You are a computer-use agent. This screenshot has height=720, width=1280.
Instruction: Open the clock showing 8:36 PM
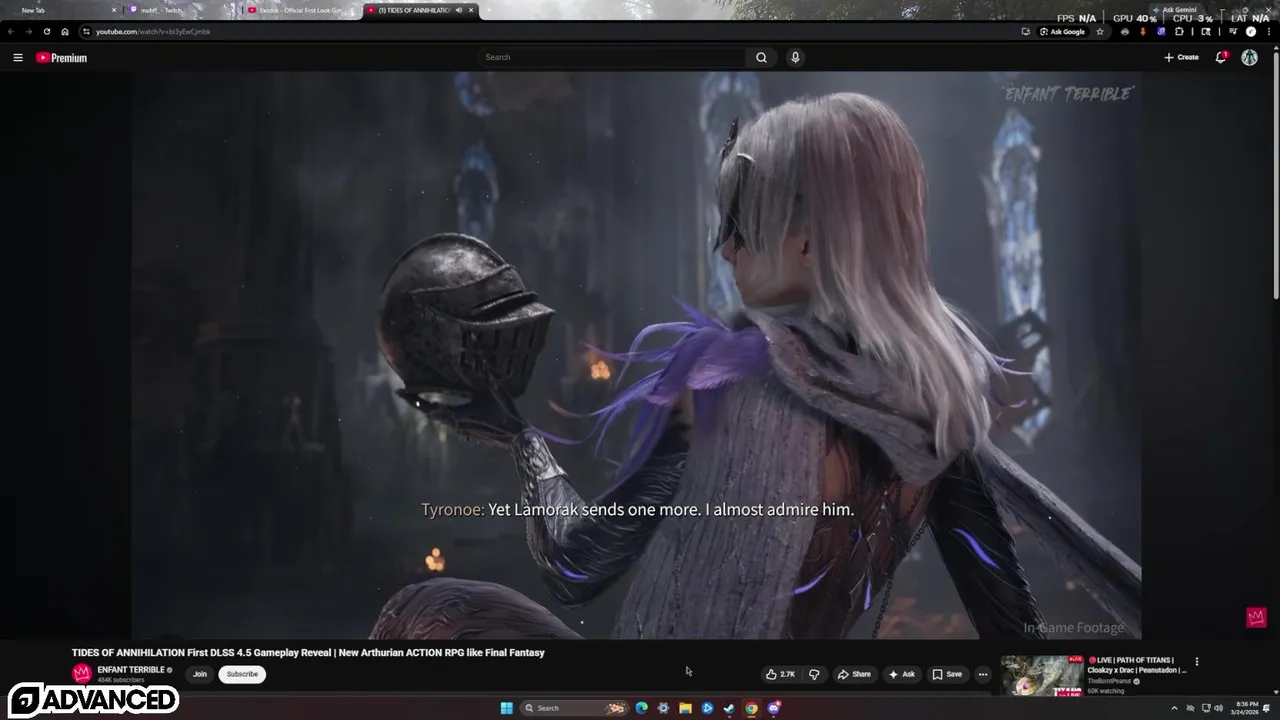1247,708
